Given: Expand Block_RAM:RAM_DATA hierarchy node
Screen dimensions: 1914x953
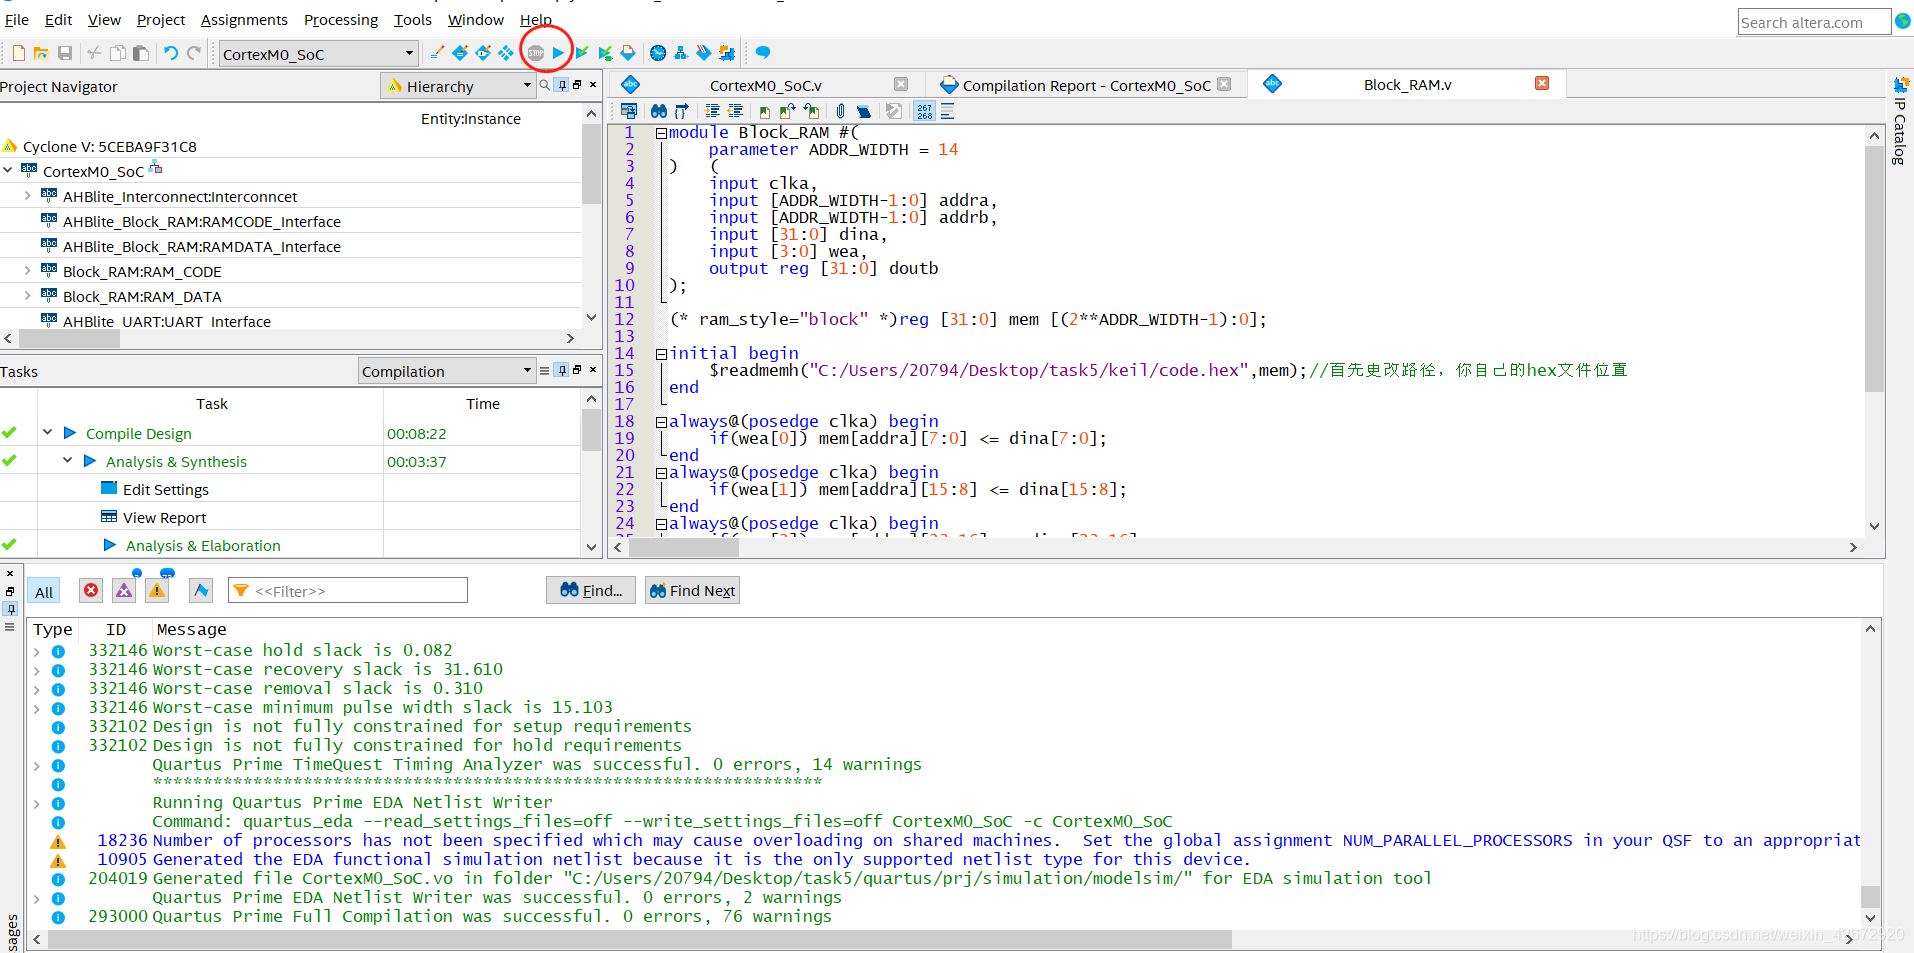Looking at the screenshot, I should point(27,296).
